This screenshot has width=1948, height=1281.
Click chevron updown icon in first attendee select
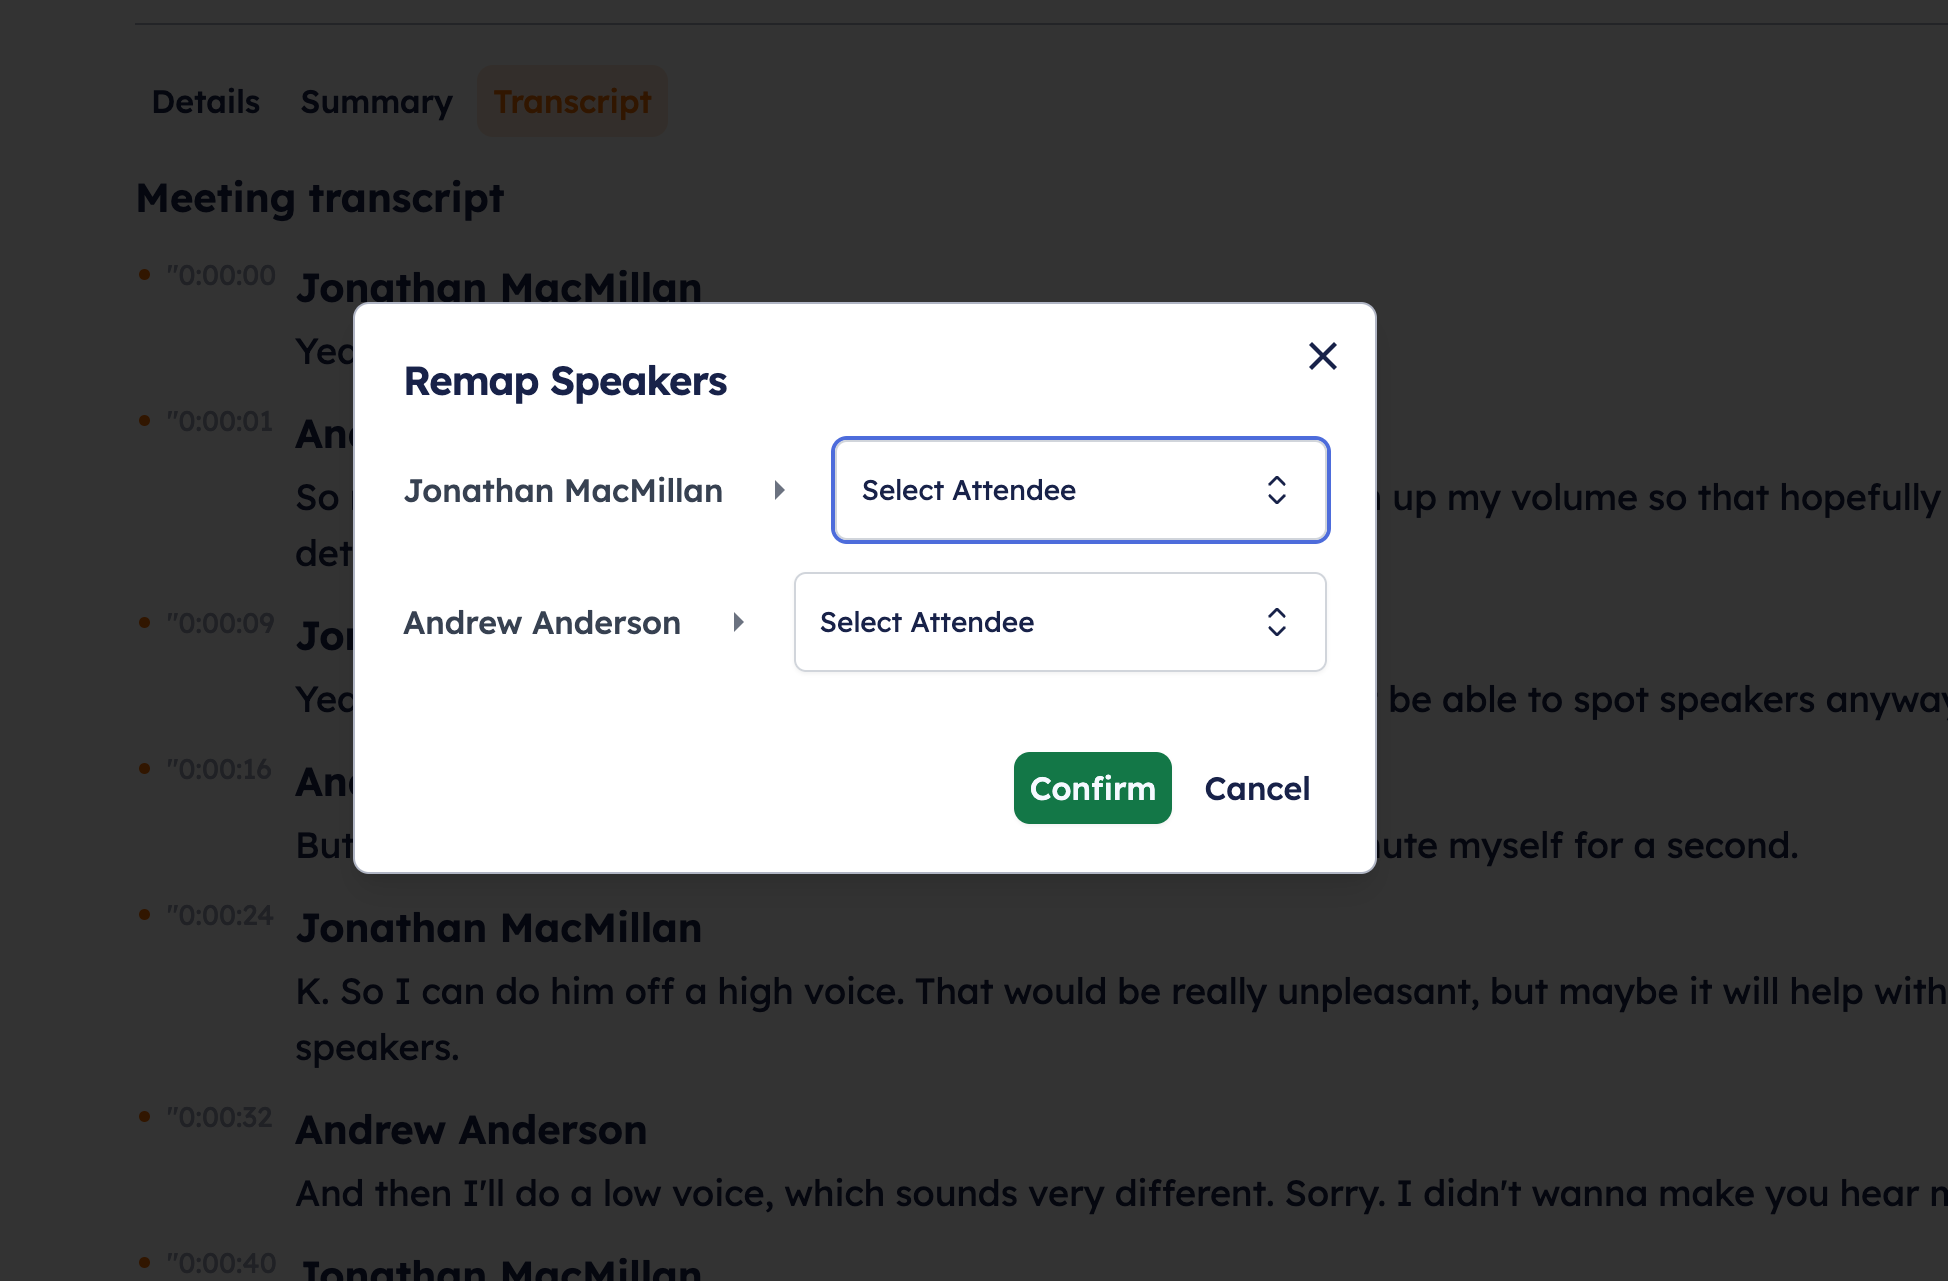(1276, 490)
